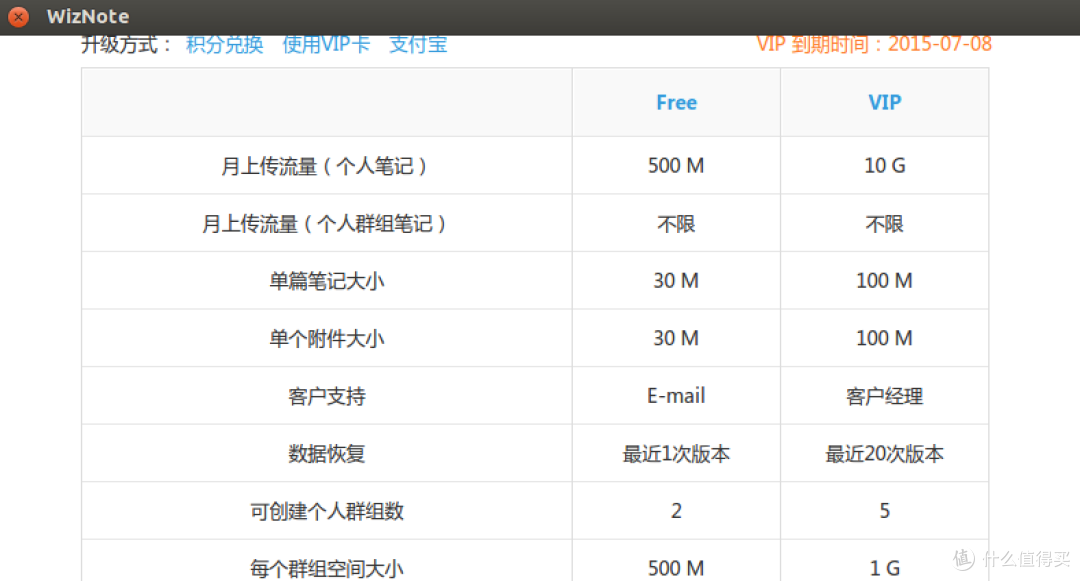Click the VIP column header
The width and height of the screenshot is (1080, 581).
(x=884, y=103)
